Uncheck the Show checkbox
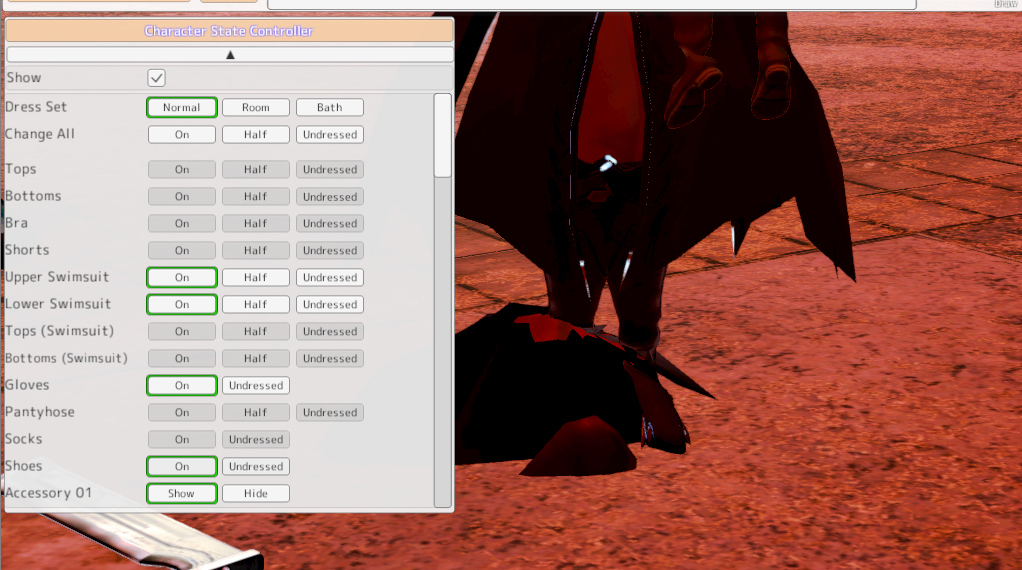 coord(156,78)
